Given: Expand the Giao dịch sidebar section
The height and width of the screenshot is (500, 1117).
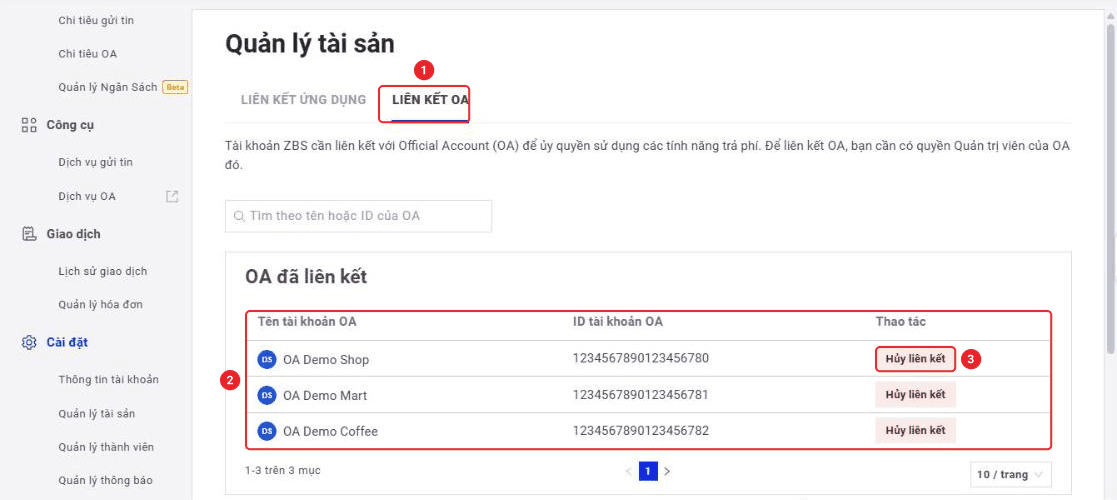Looking at the screenshot, I should coord(73,234).
